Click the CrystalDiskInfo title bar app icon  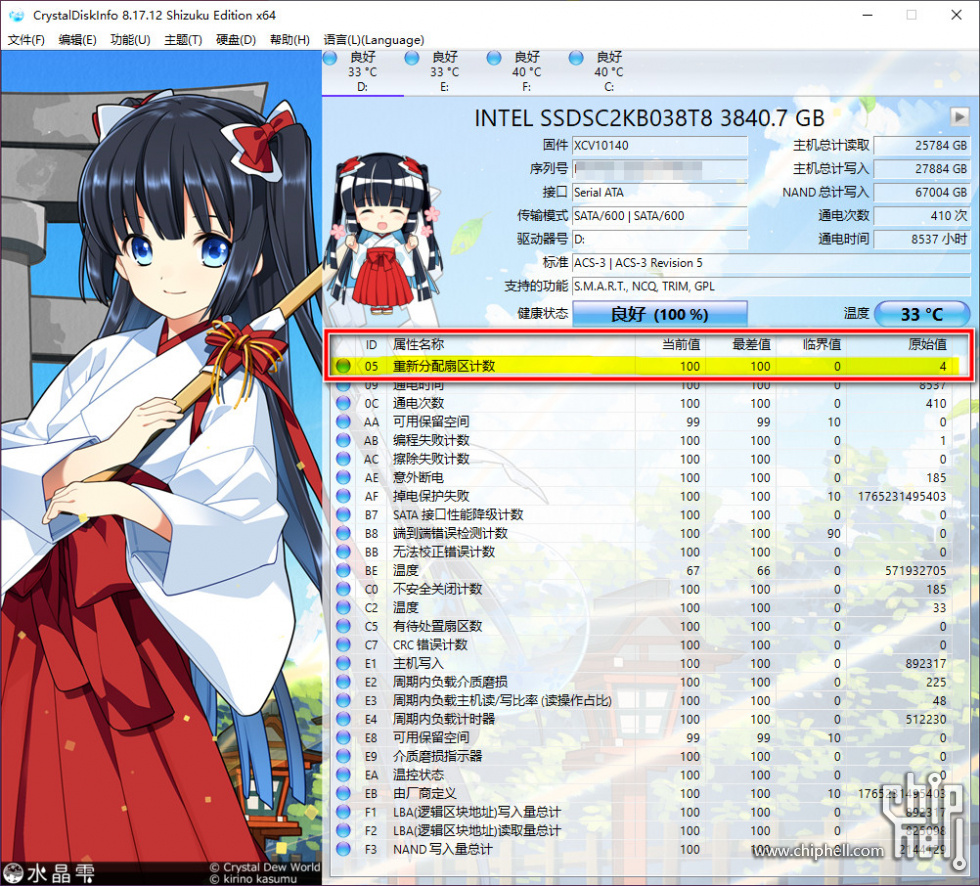[17, 15]
